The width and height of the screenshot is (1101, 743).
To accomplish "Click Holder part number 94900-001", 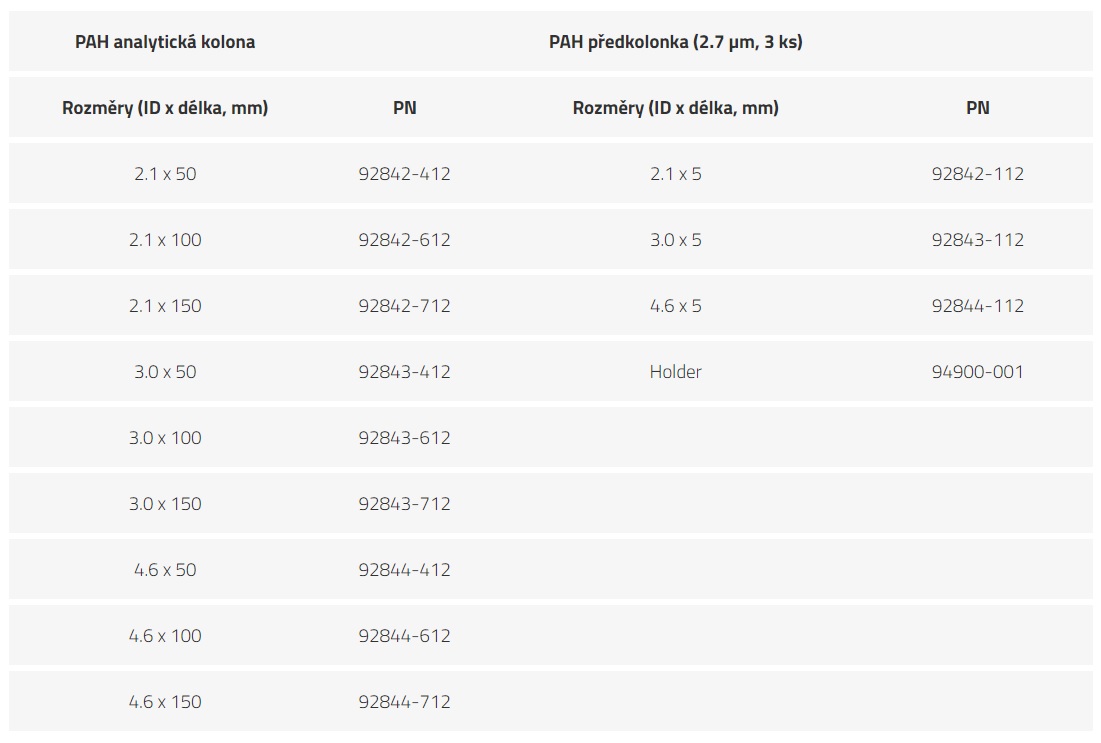I will point(977,372).
